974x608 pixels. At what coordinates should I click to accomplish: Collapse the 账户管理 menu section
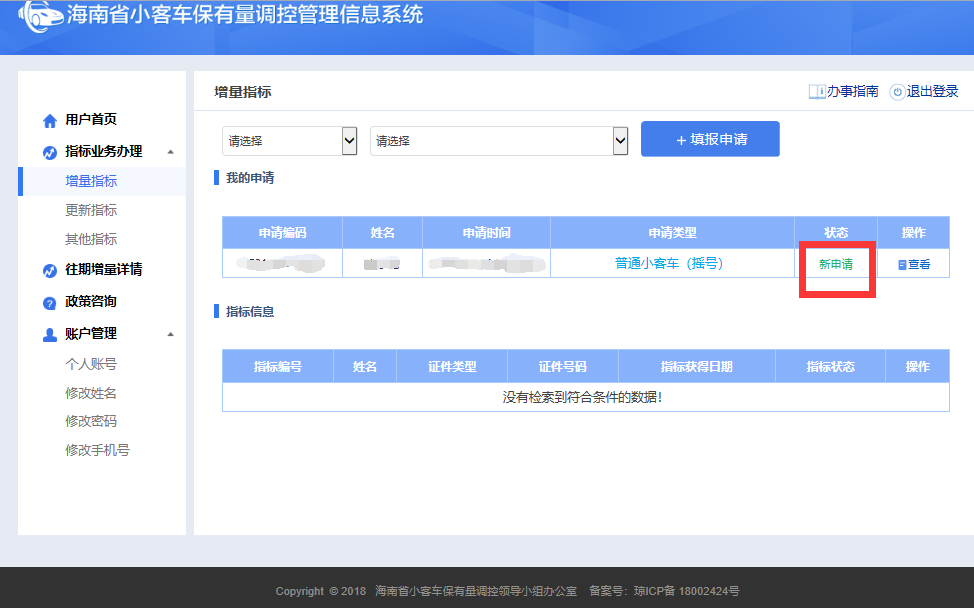pos(170,334)
